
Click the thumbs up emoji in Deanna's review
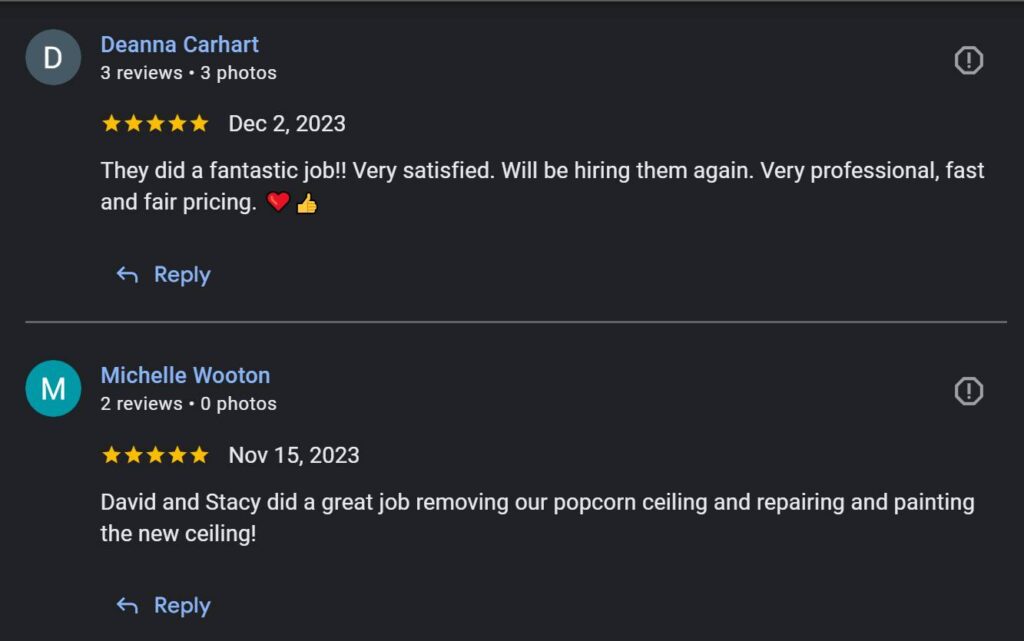[x=307, y=203]
